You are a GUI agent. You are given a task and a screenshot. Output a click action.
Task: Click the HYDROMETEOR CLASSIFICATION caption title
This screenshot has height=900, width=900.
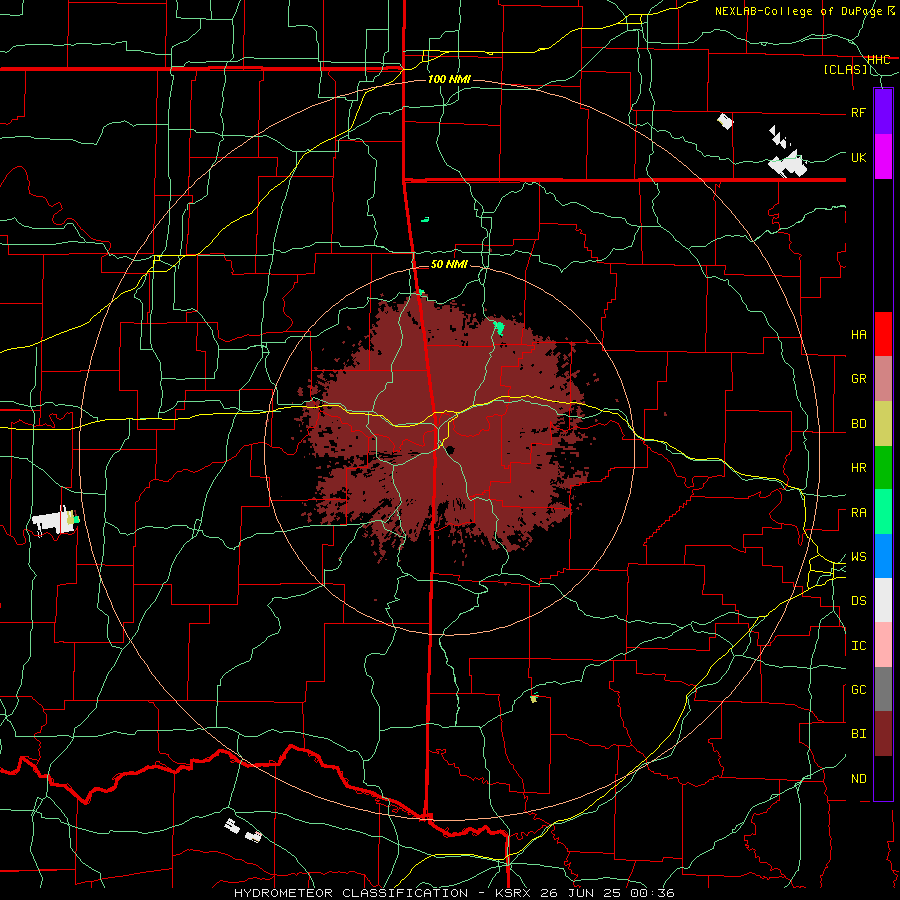pos(351,893)
